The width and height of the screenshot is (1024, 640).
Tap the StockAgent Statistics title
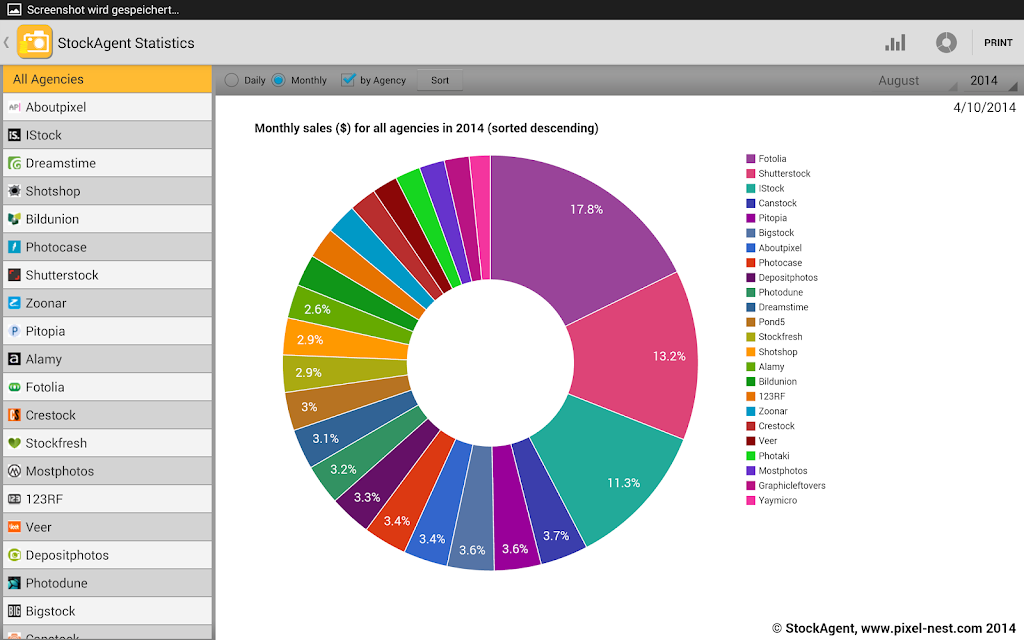pos(126,43)
